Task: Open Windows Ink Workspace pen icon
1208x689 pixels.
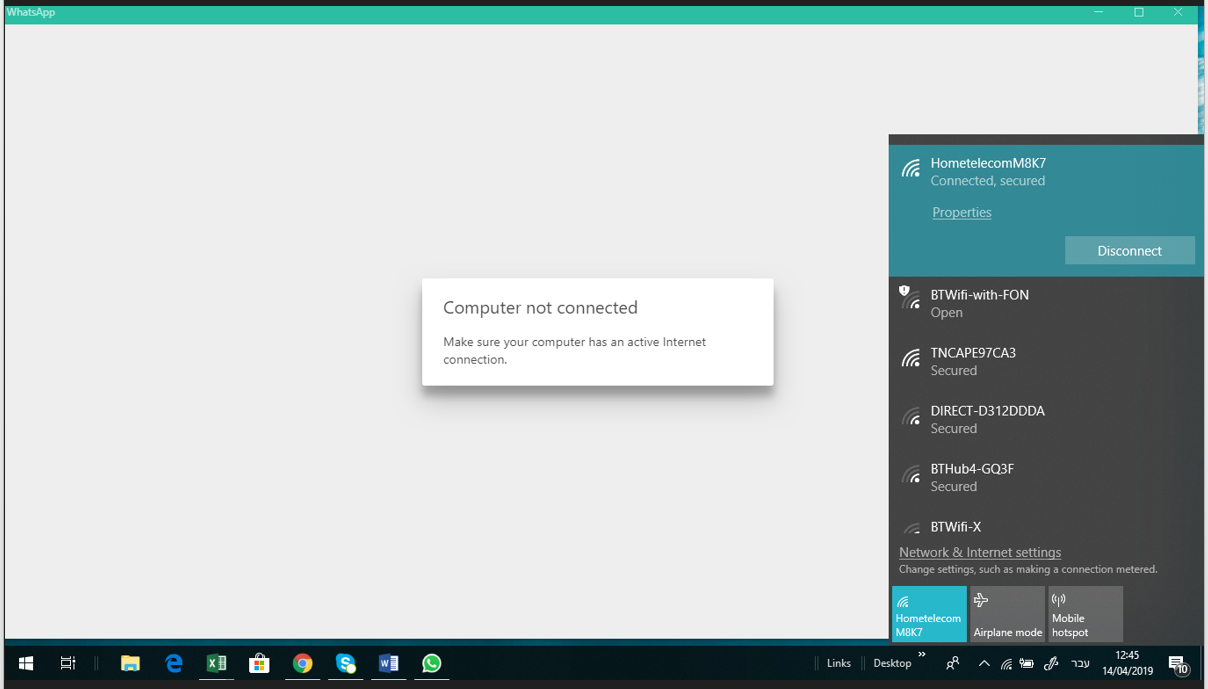Action: [1051, 663]
